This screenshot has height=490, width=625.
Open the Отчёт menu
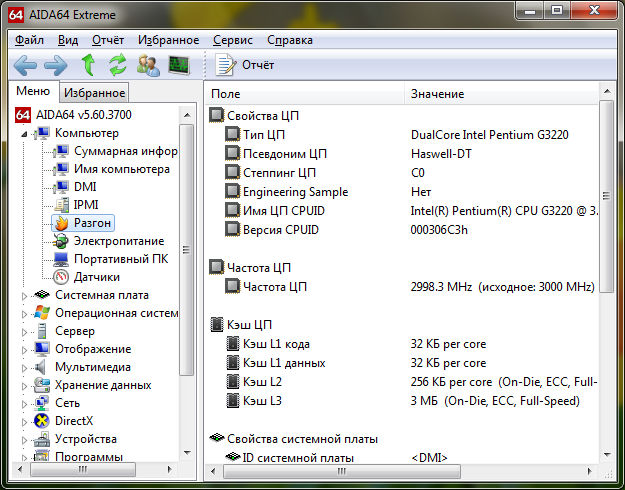tap(108, 40)
